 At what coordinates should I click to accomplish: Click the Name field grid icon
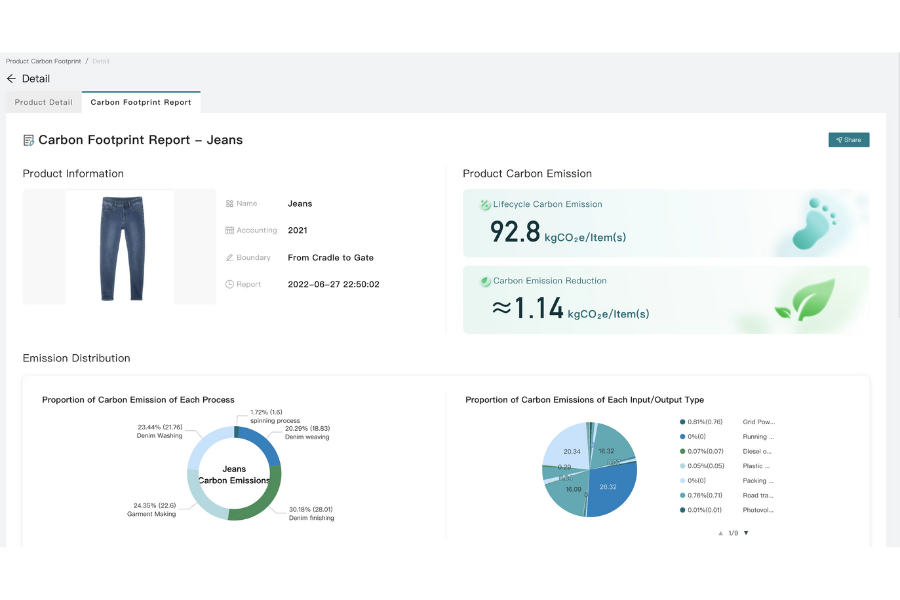(x=229, y=203)
